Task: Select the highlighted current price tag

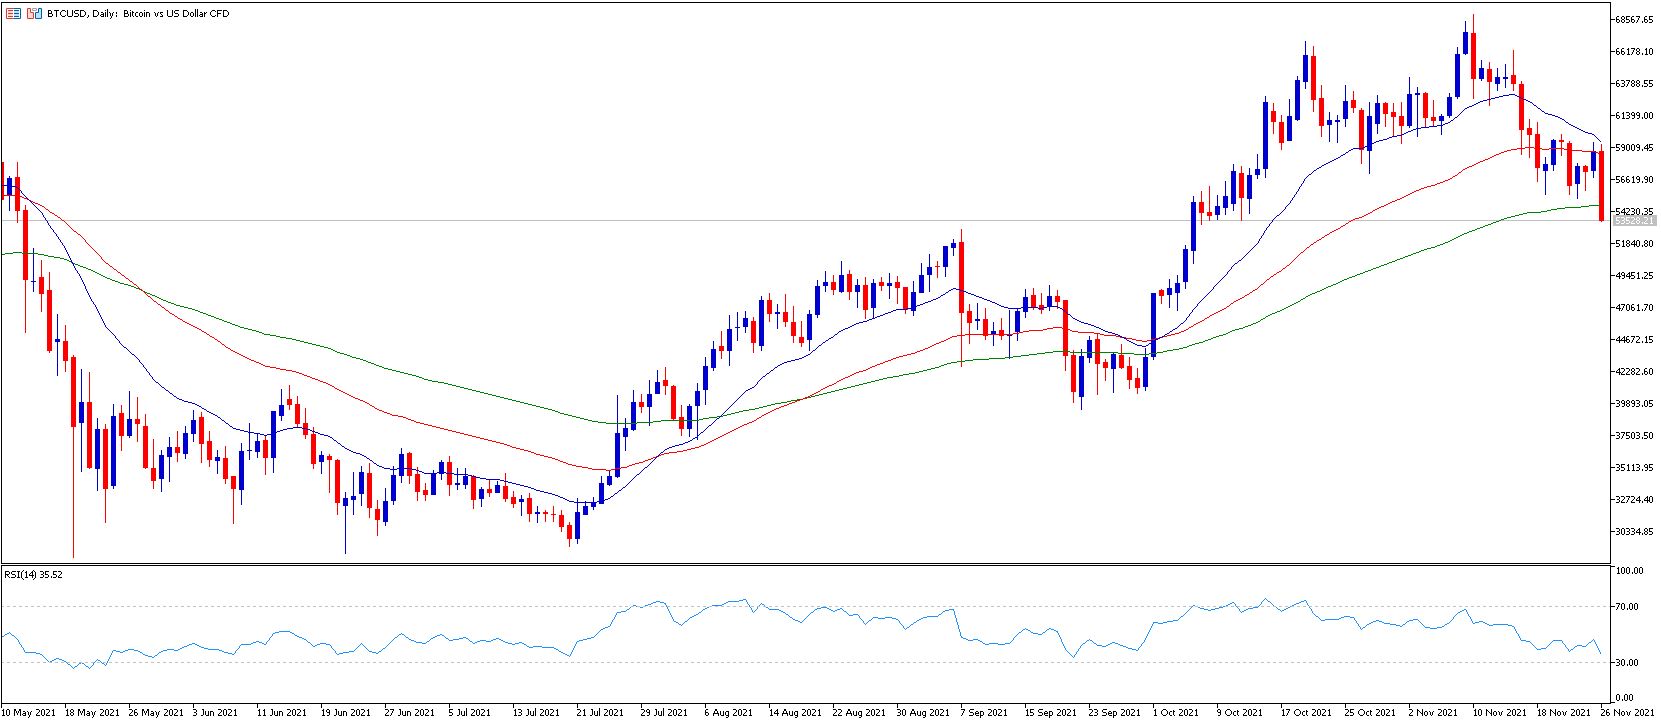Action: [x=1633, y=220]
